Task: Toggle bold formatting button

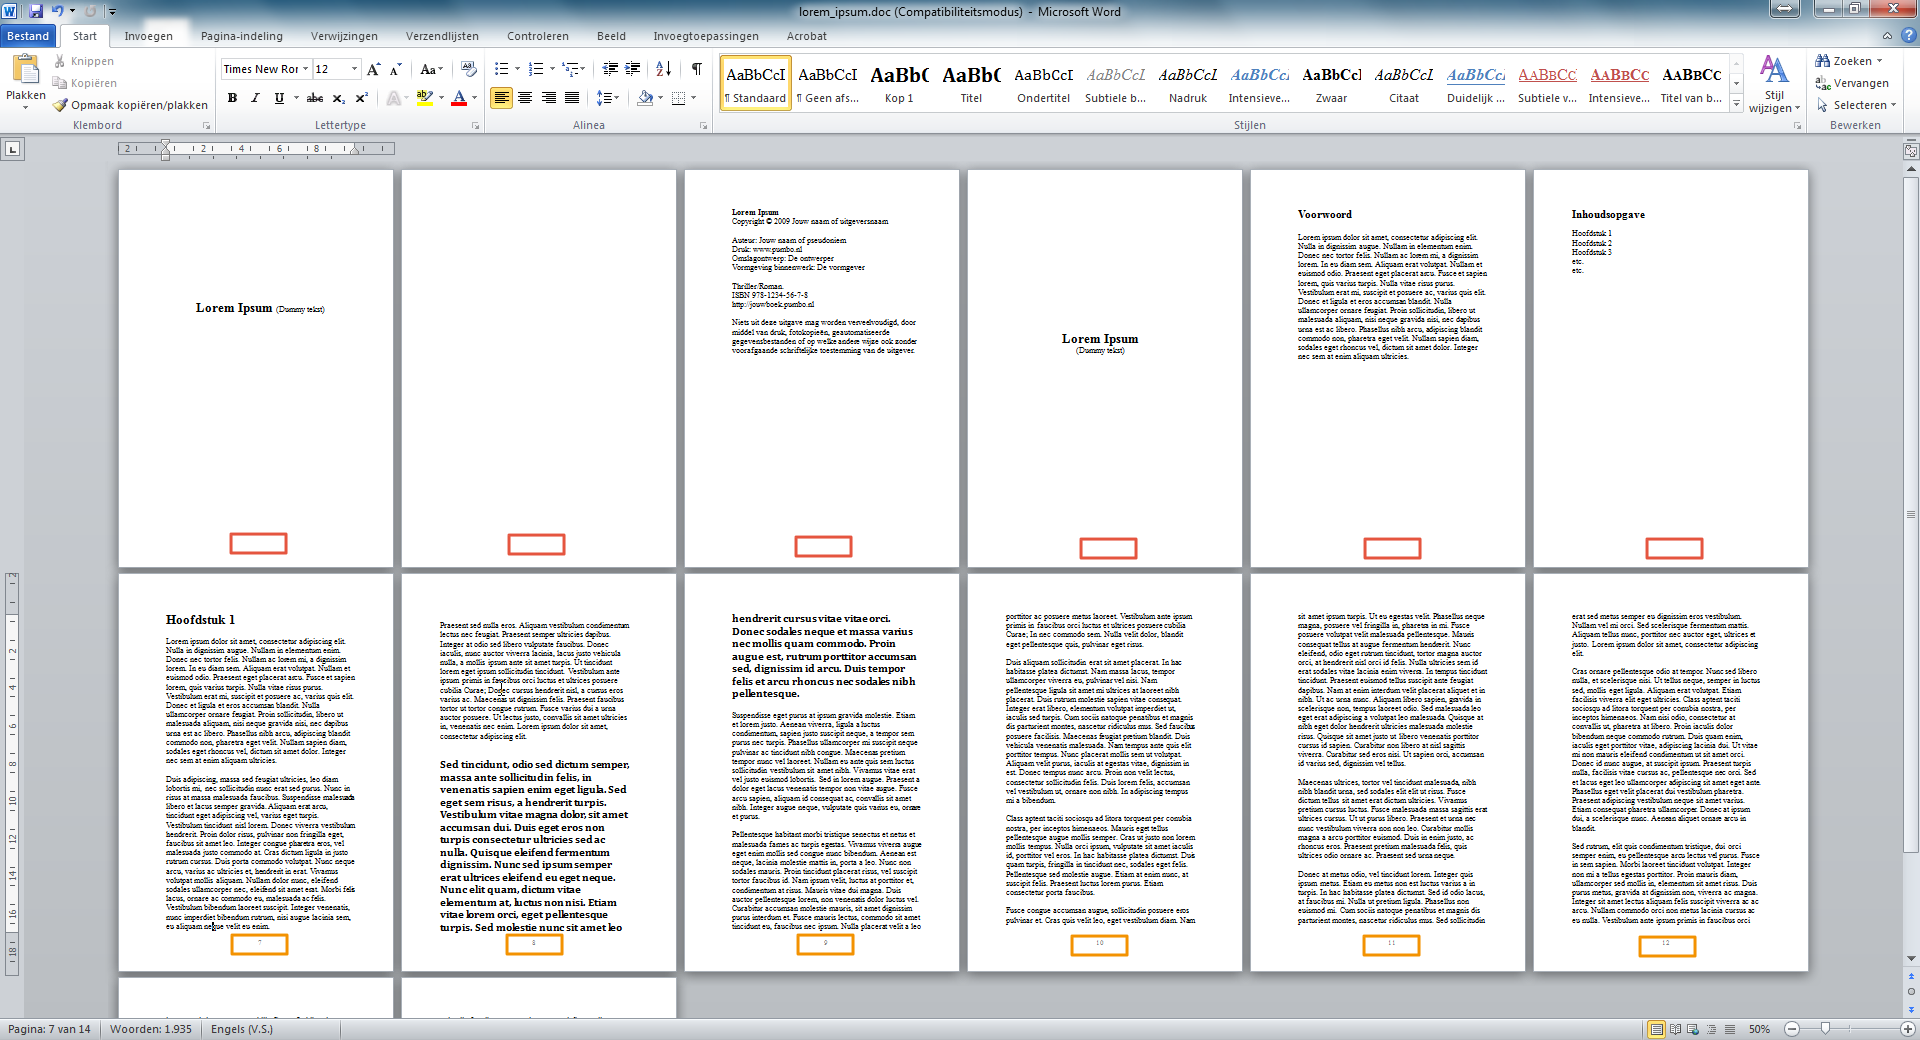Action: click(x=233, y=98)
